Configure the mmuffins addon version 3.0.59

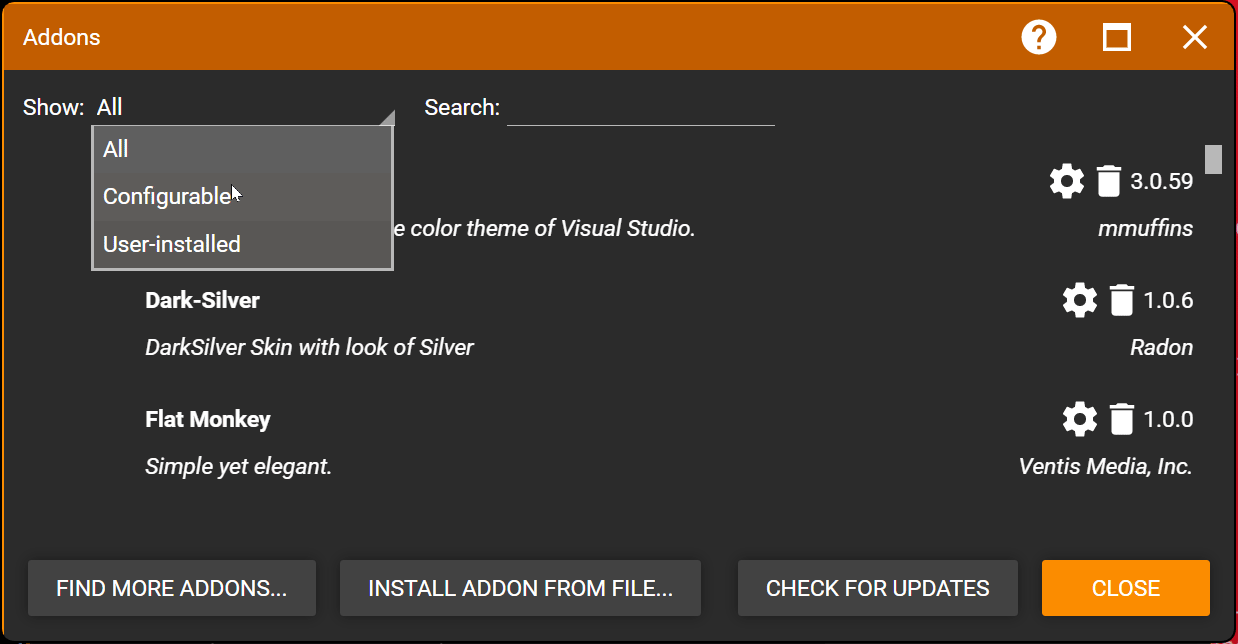(x=1066, y=181)
